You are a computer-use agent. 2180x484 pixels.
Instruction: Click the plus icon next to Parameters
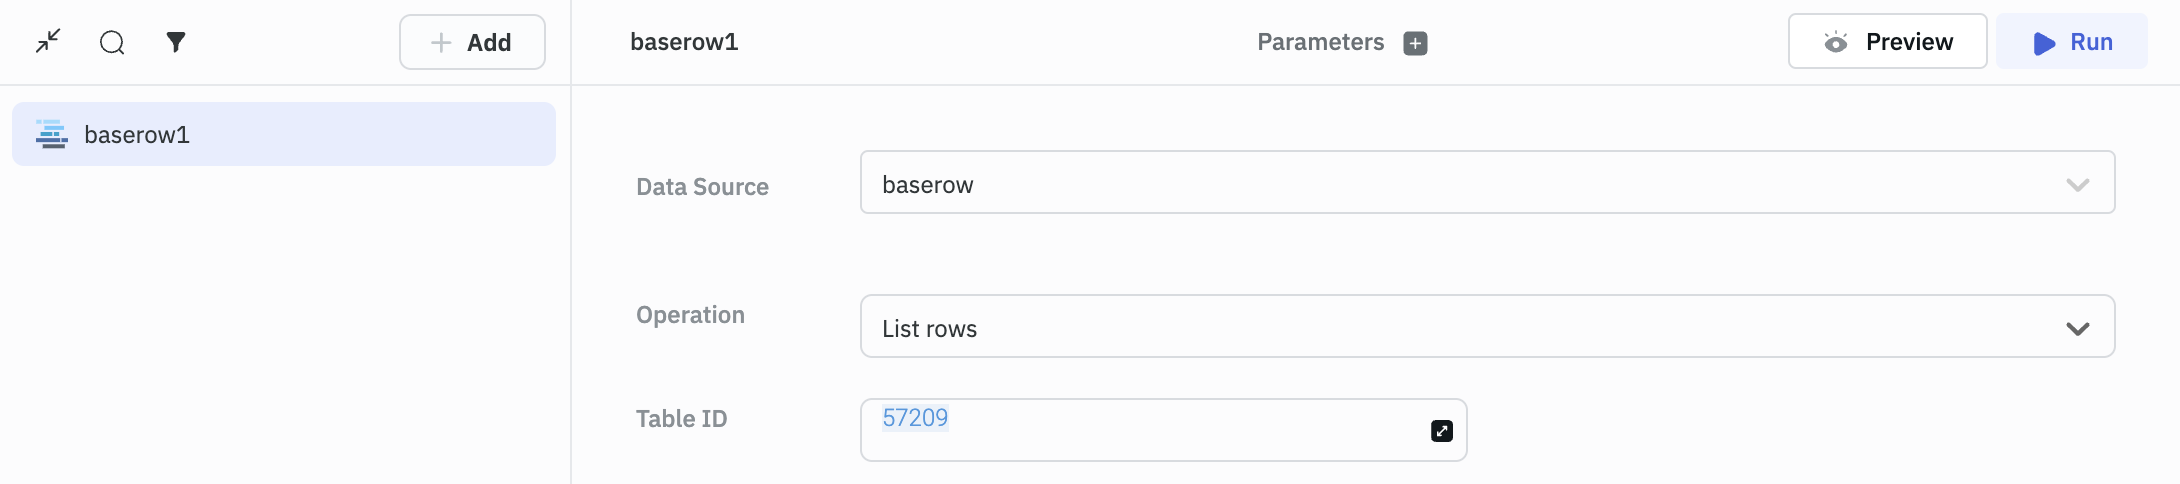[1415, 43]
